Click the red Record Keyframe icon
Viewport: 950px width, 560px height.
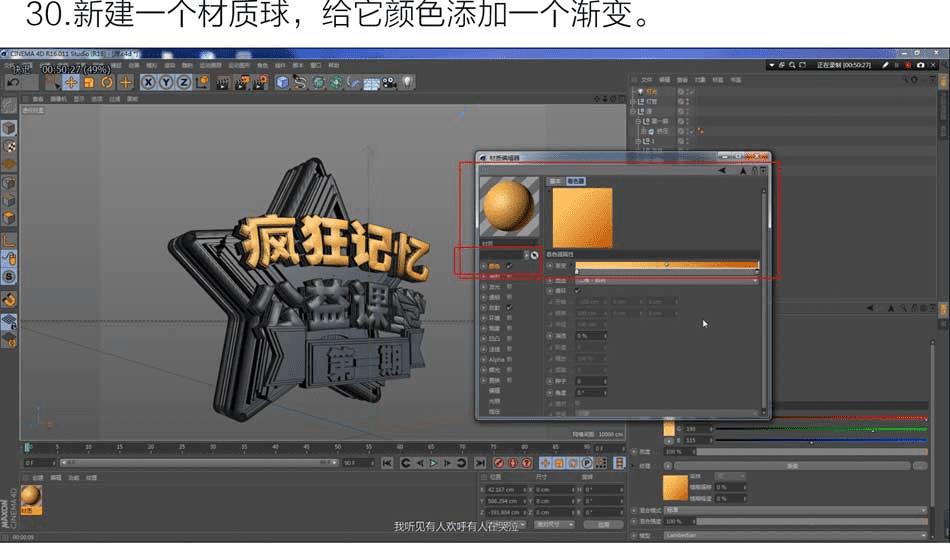(x=499, y=463)
